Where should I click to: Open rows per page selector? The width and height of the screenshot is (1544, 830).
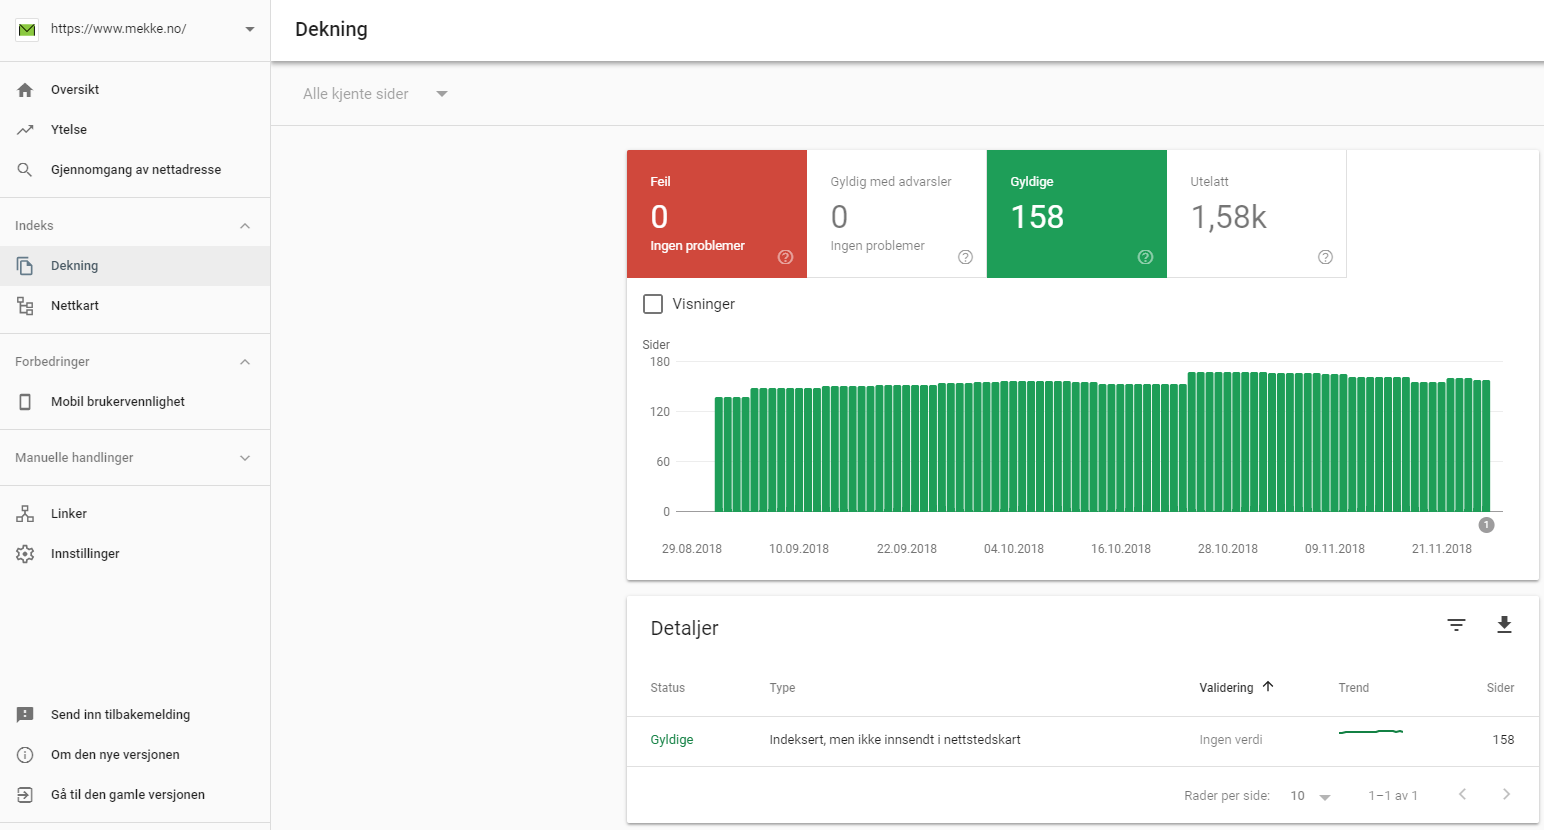[x=1309, y=796]
